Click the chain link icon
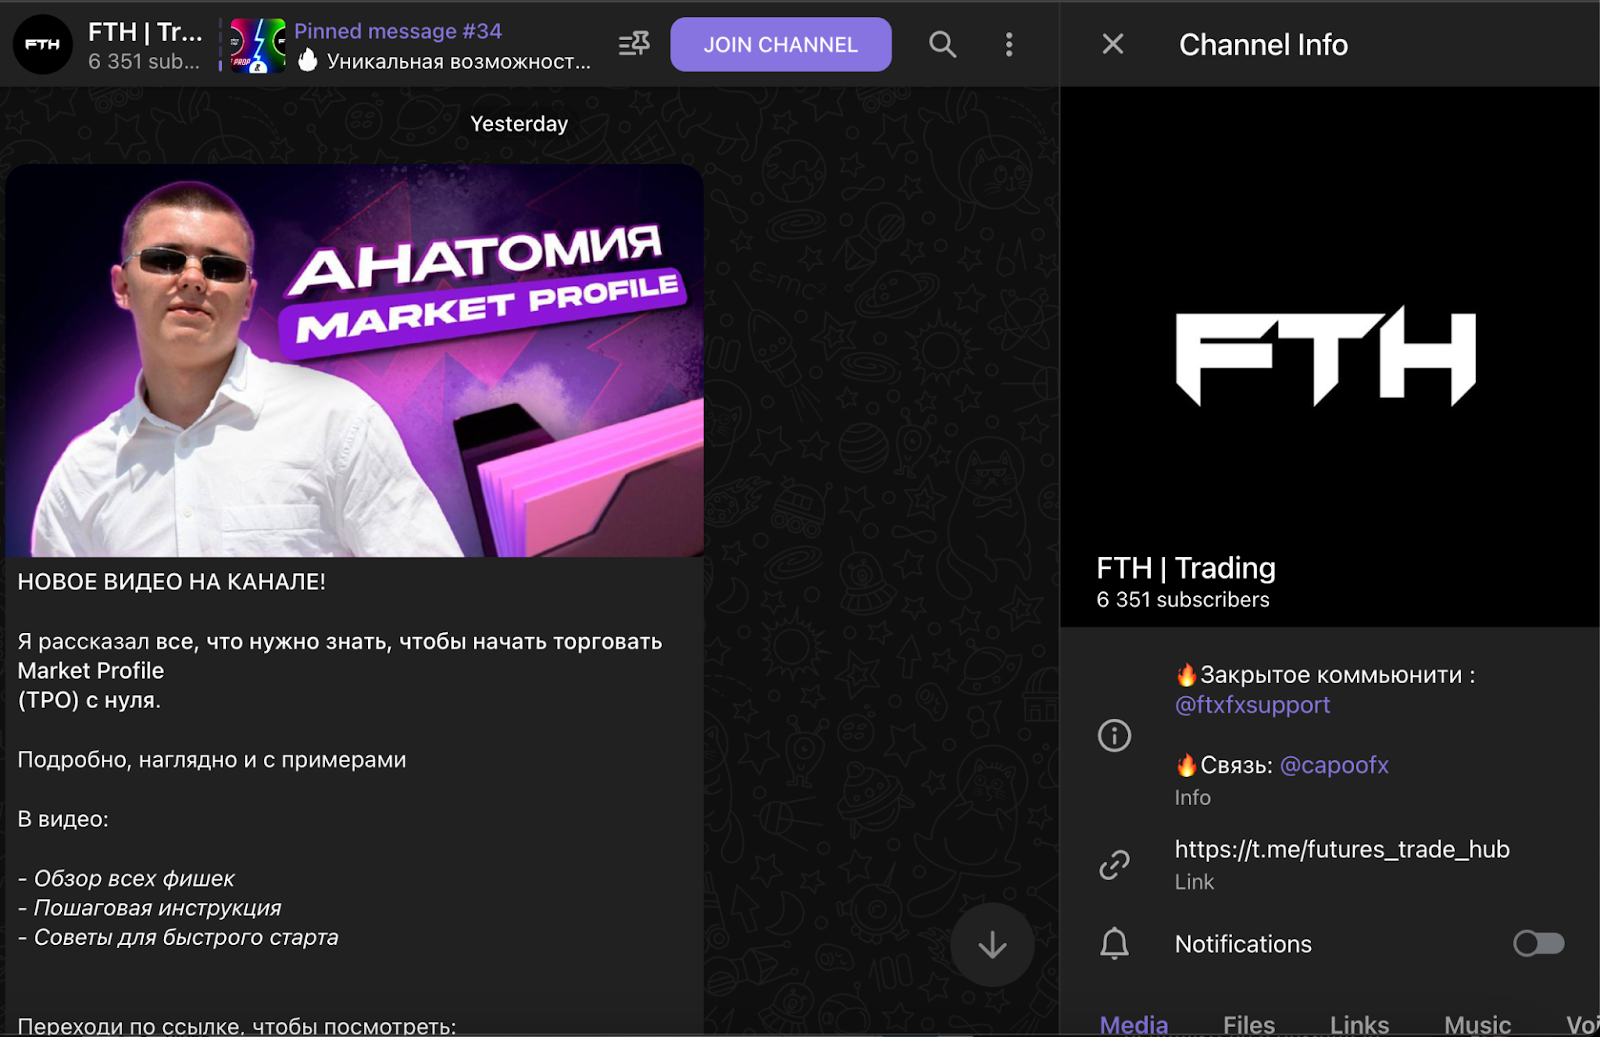 pyautogui.click(x=1114, y=865)
